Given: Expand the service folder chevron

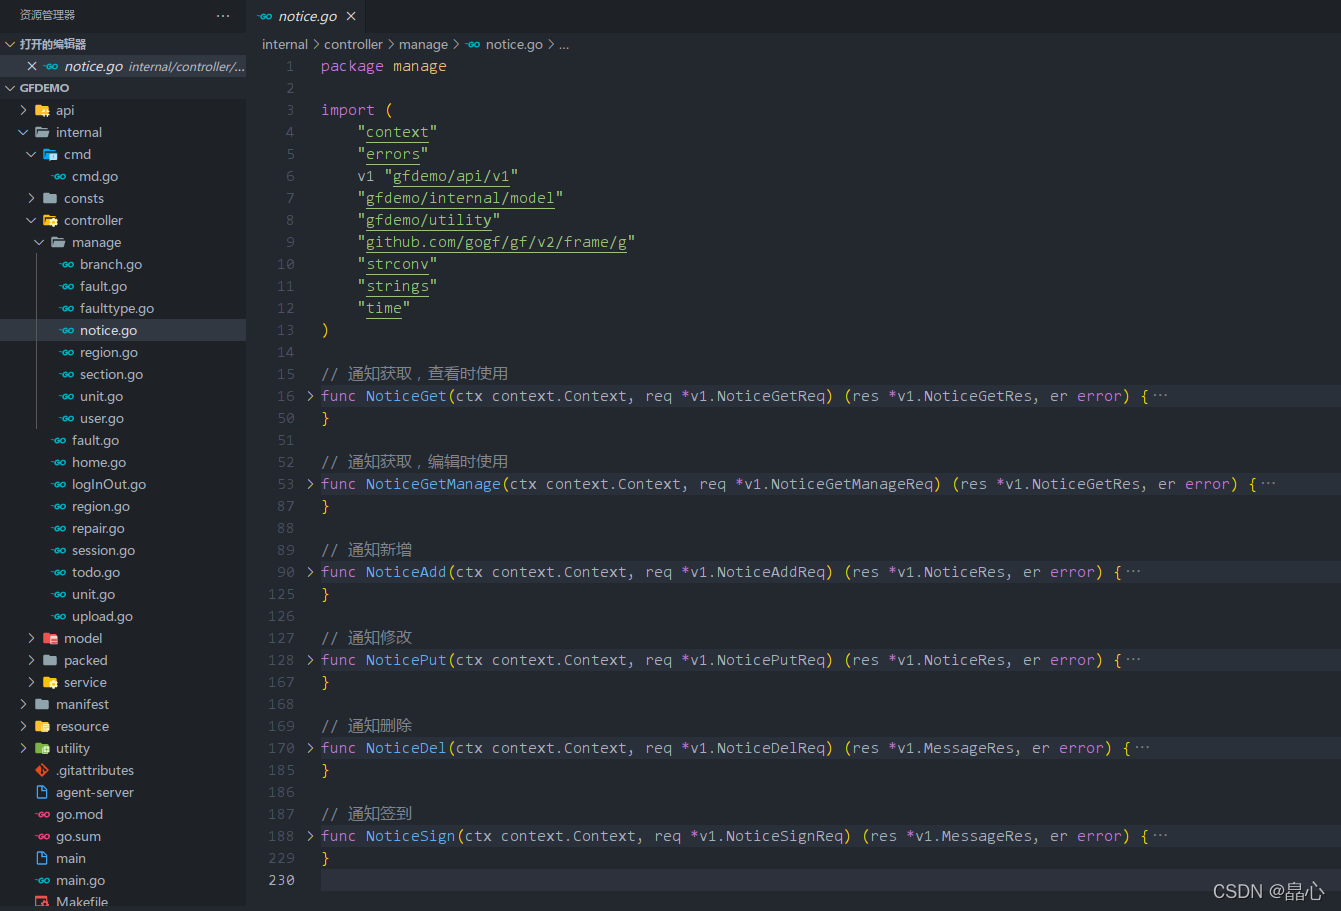Looking at the screenshot, I should (32, 682).
